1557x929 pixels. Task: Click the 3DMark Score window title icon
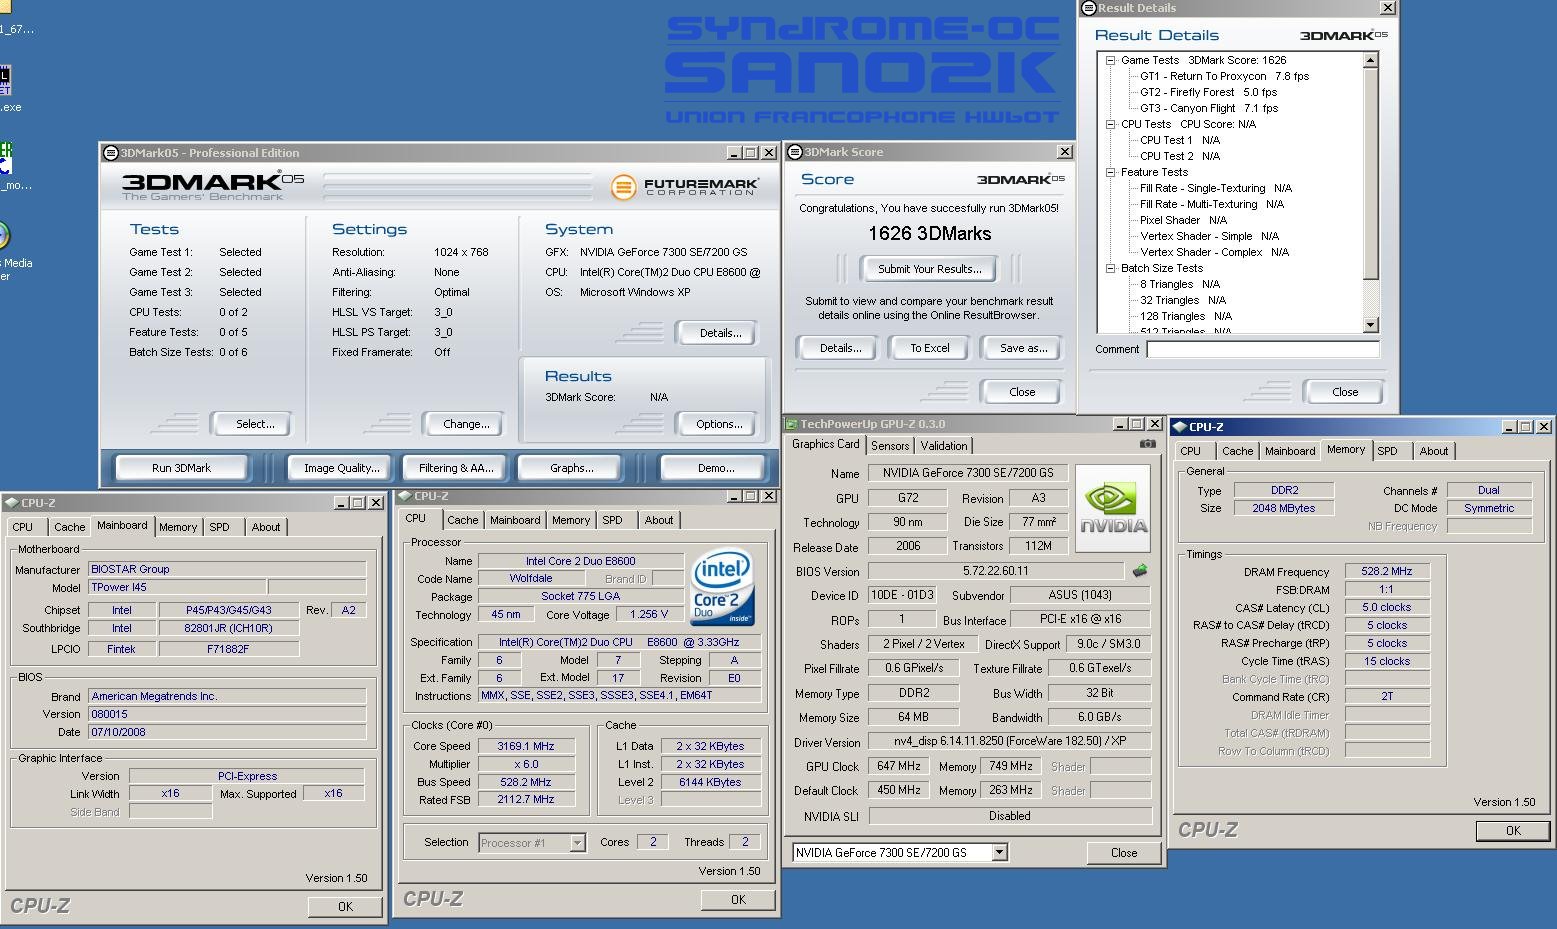[796, 152]
